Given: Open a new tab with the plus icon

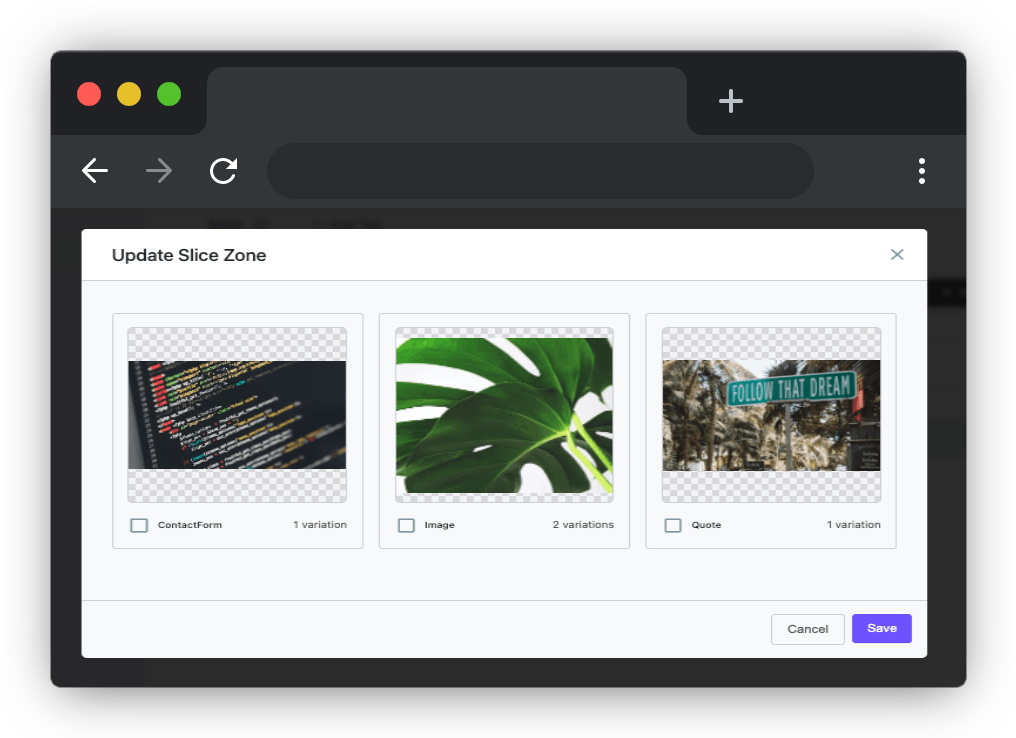Looking at the screenshot, I should click(731, 101).
